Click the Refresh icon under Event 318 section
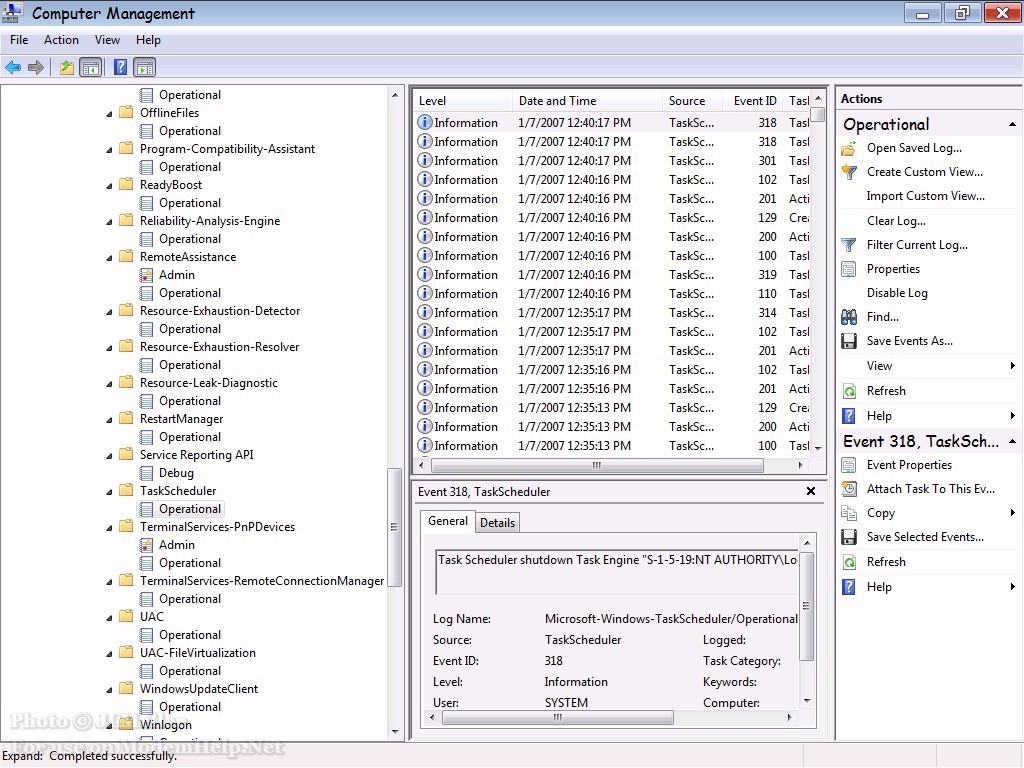Image resolution: width=1024 pixels, height=768 pixels. 849,562
